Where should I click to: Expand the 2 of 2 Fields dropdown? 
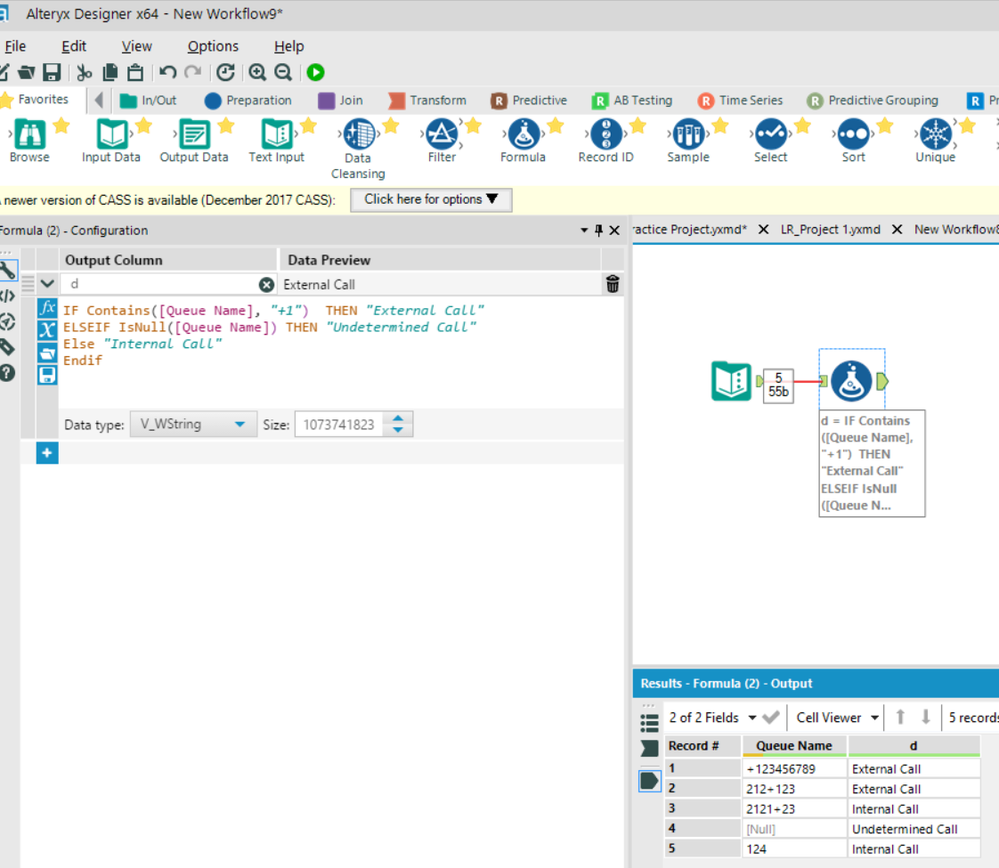pyautogui.click(x=712, y=718)
